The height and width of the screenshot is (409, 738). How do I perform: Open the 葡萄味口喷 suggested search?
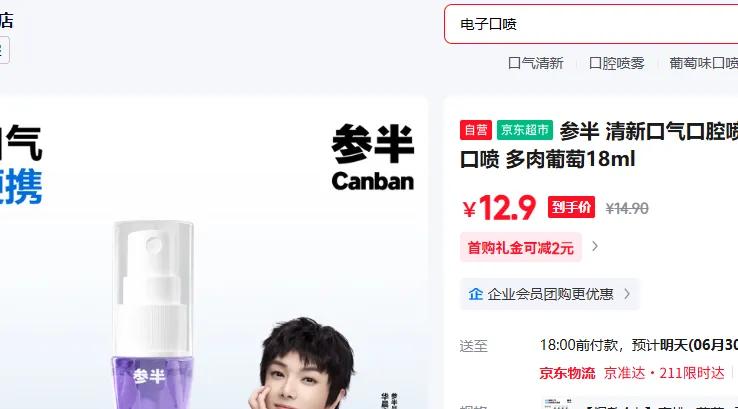pos(704,63)
